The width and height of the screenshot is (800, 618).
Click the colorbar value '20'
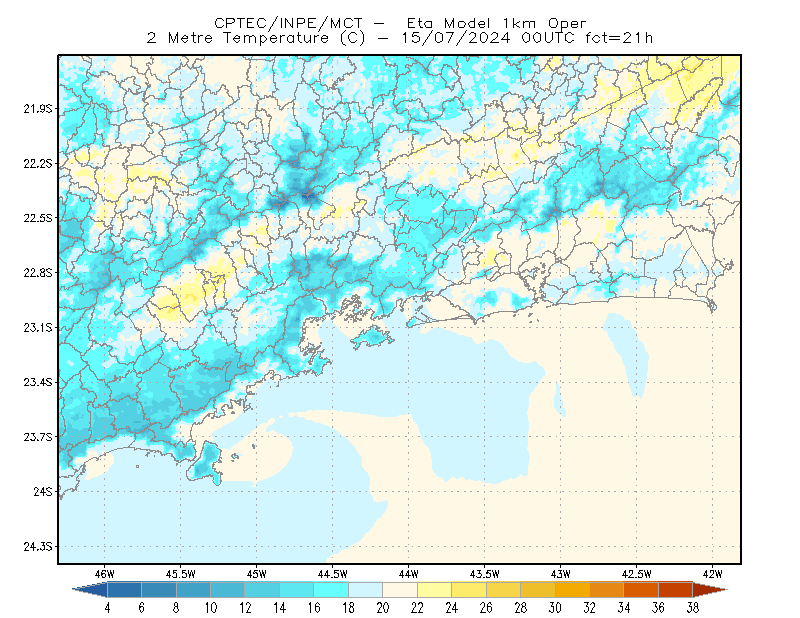pos(383,608)
